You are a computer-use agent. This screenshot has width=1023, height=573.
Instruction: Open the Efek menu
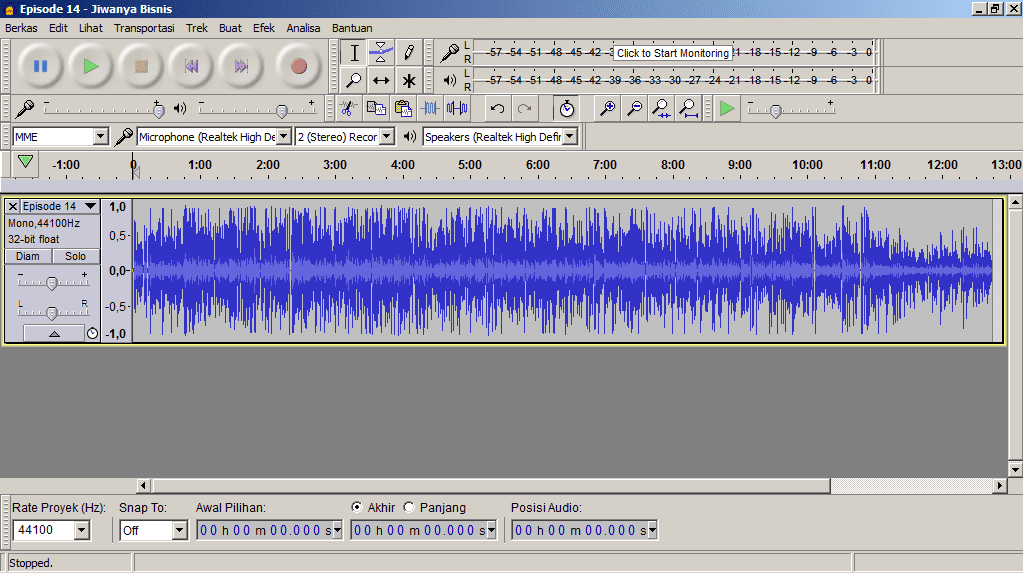(x=263, y=28)
